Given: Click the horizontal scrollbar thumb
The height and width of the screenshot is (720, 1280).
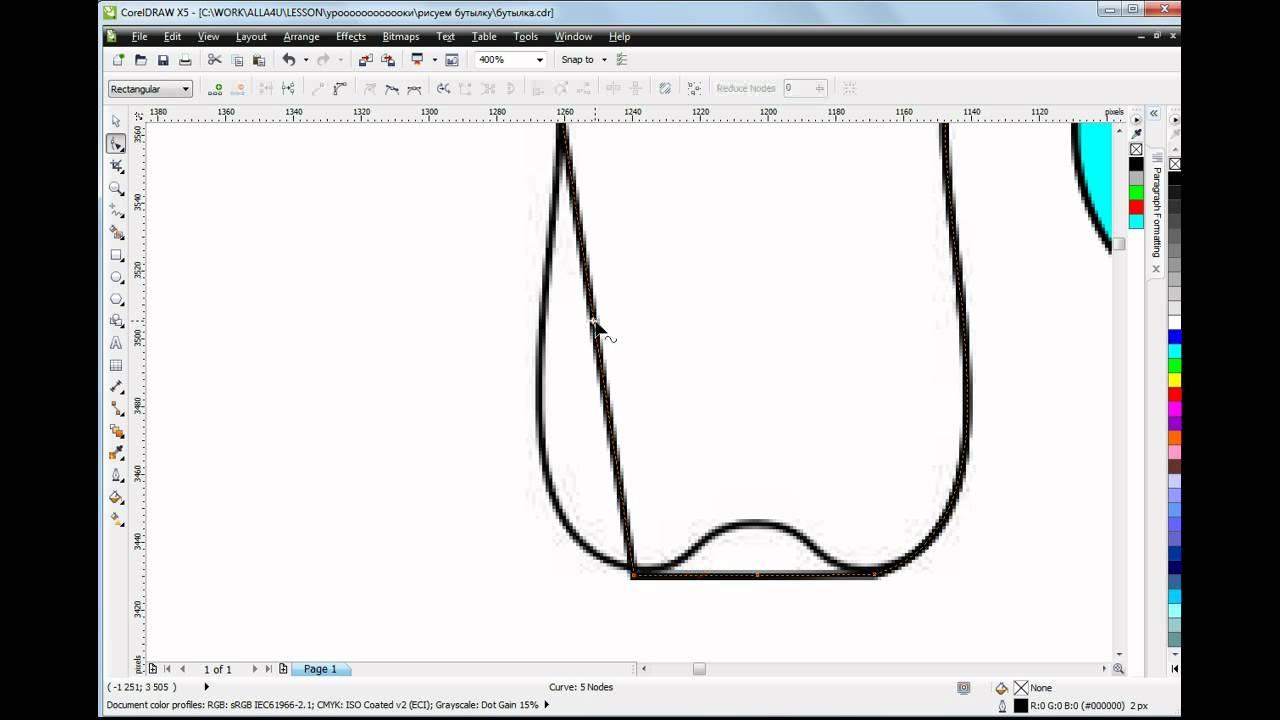Looking at the screenshot, I should [699, 669].
